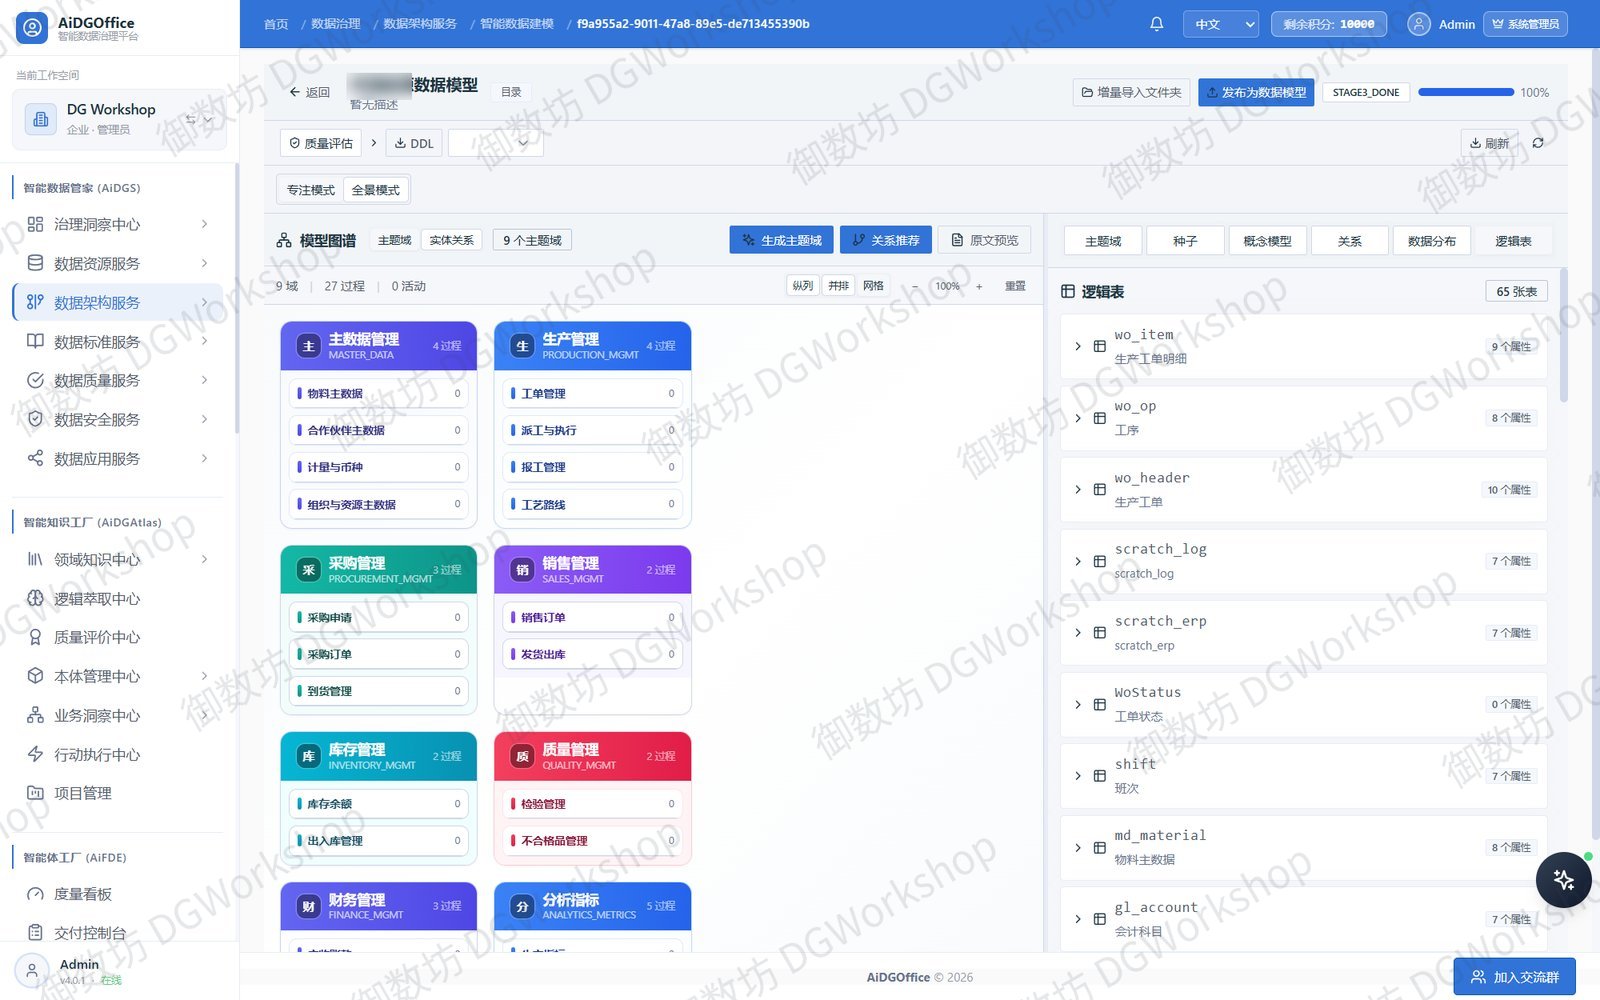Open the 中文 language dropdown
Image resolution: width=1600 pixels, height=1000 pixels.
tap(1221, 24)
